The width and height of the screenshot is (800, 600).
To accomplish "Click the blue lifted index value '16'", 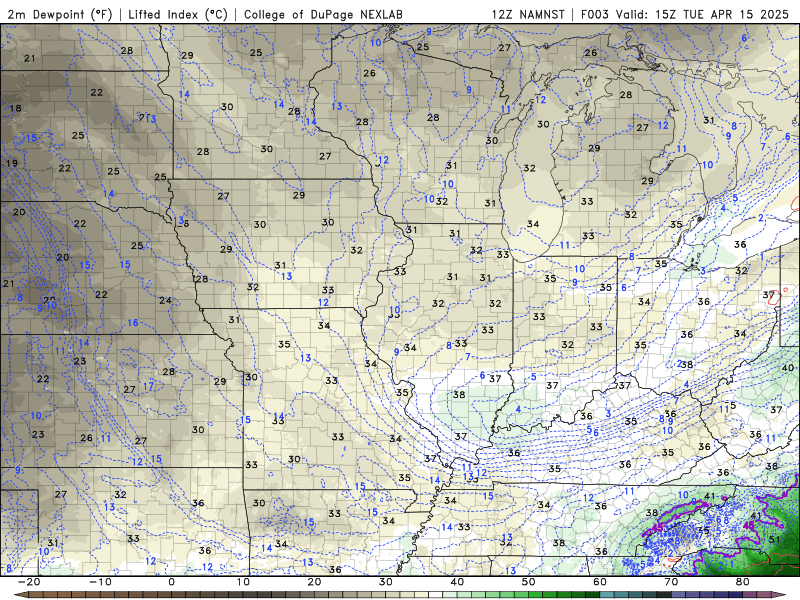I will [133, 323].
